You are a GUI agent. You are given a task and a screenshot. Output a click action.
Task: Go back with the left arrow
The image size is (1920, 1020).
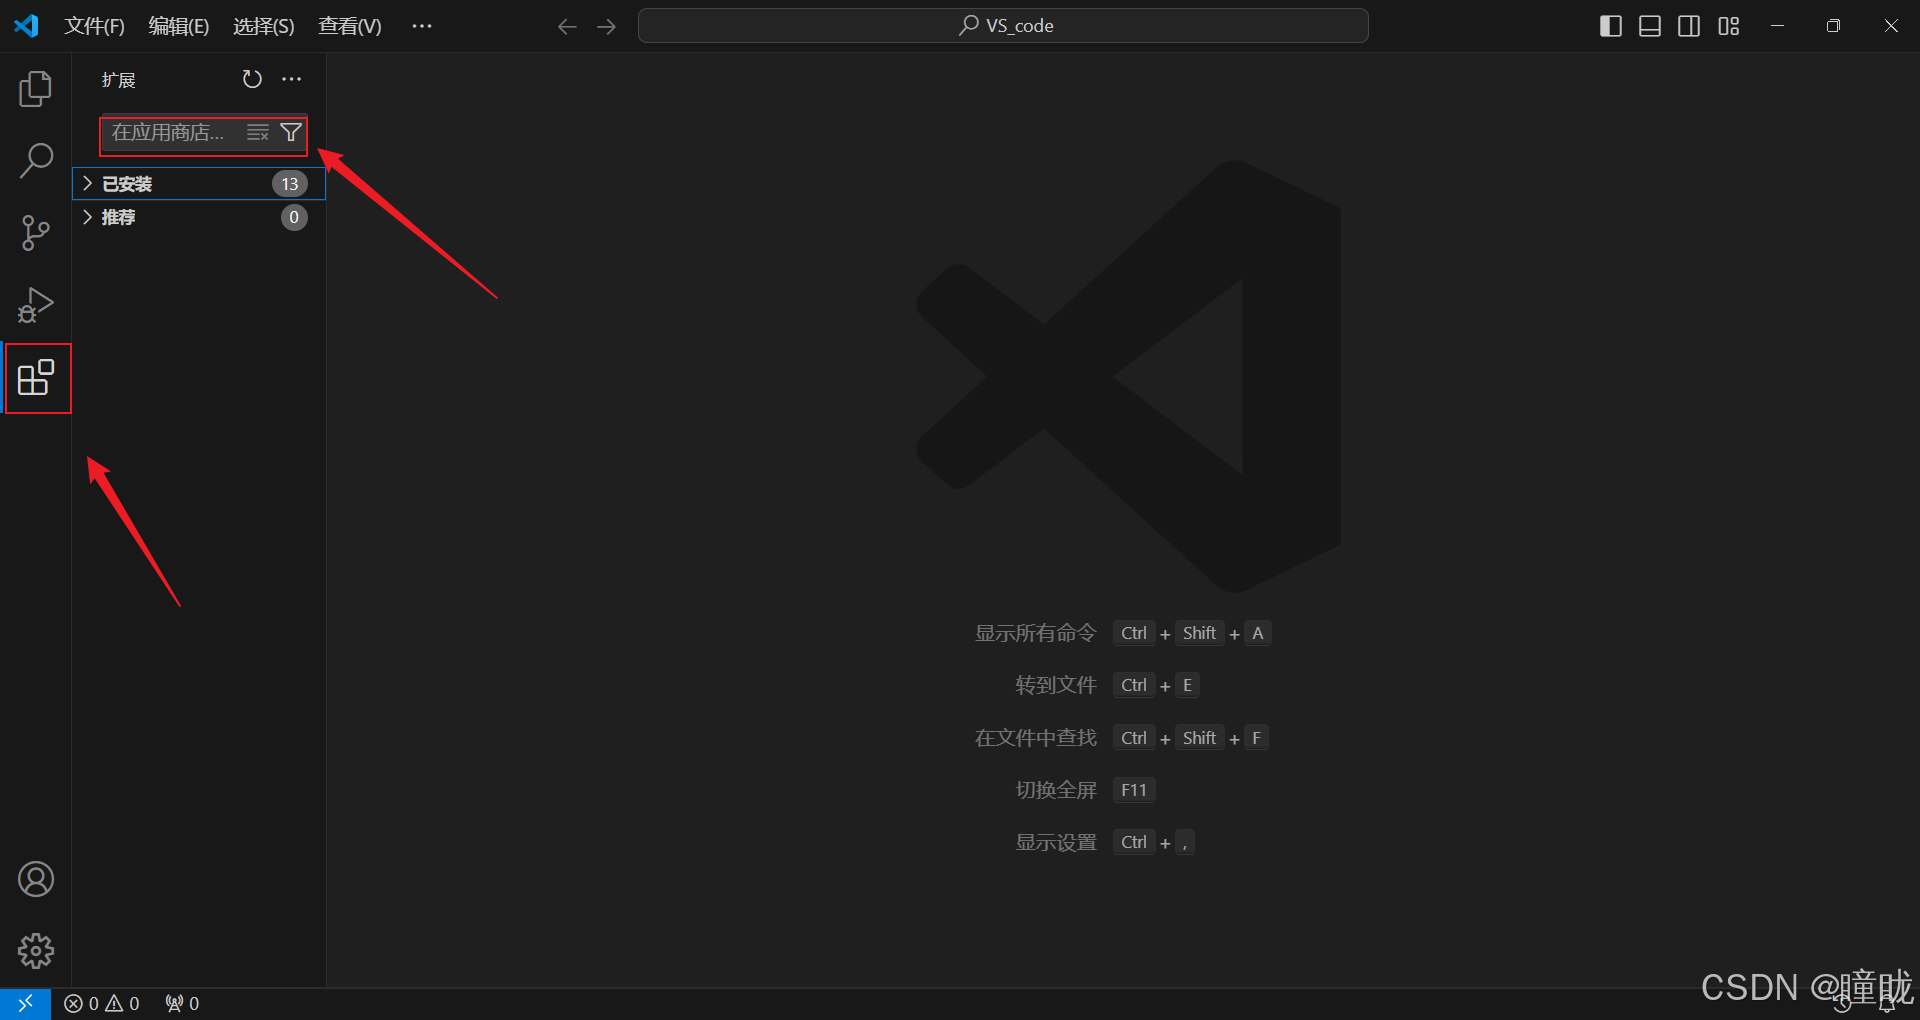pos(567,26)
